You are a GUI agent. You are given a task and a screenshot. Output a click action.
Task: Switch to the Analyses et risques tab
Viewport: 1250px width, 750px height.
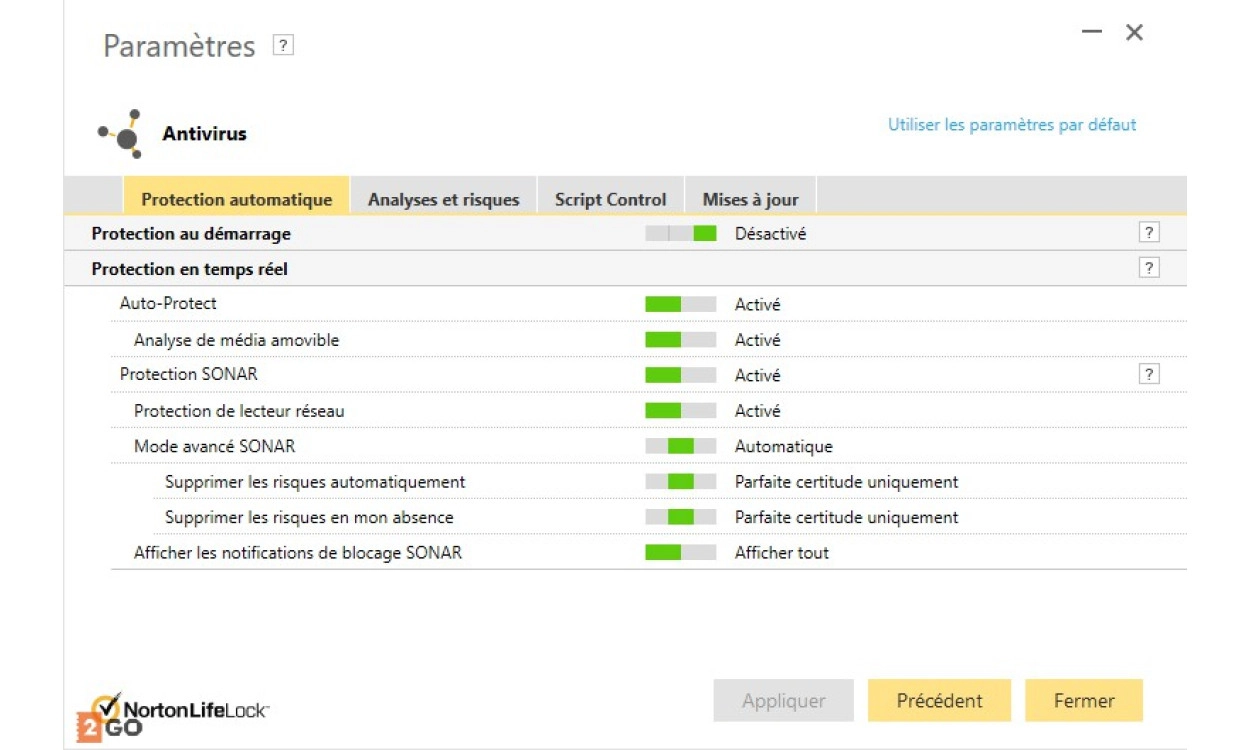point(443,199)
